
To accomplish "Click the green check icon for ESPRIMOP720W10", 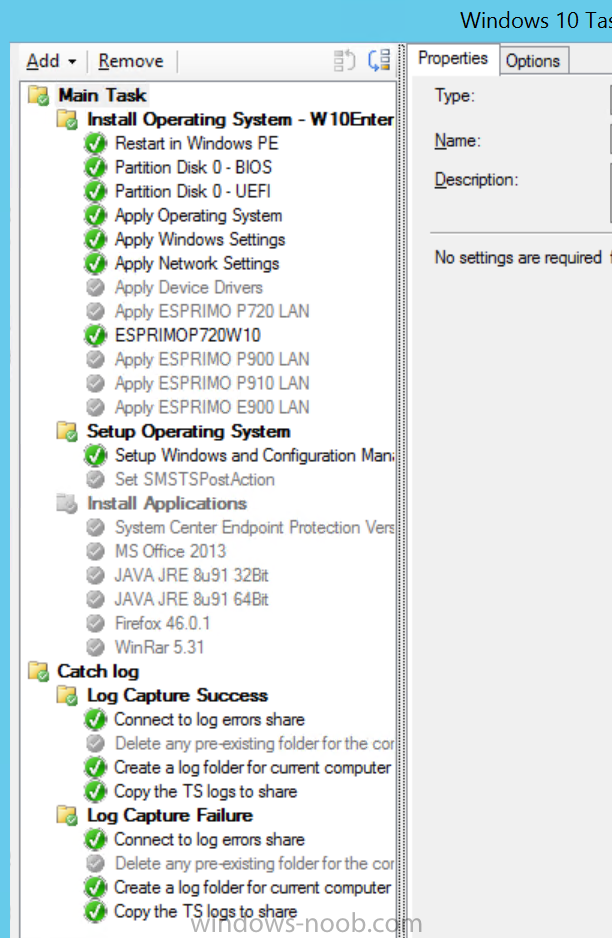I will coord(96,335).
